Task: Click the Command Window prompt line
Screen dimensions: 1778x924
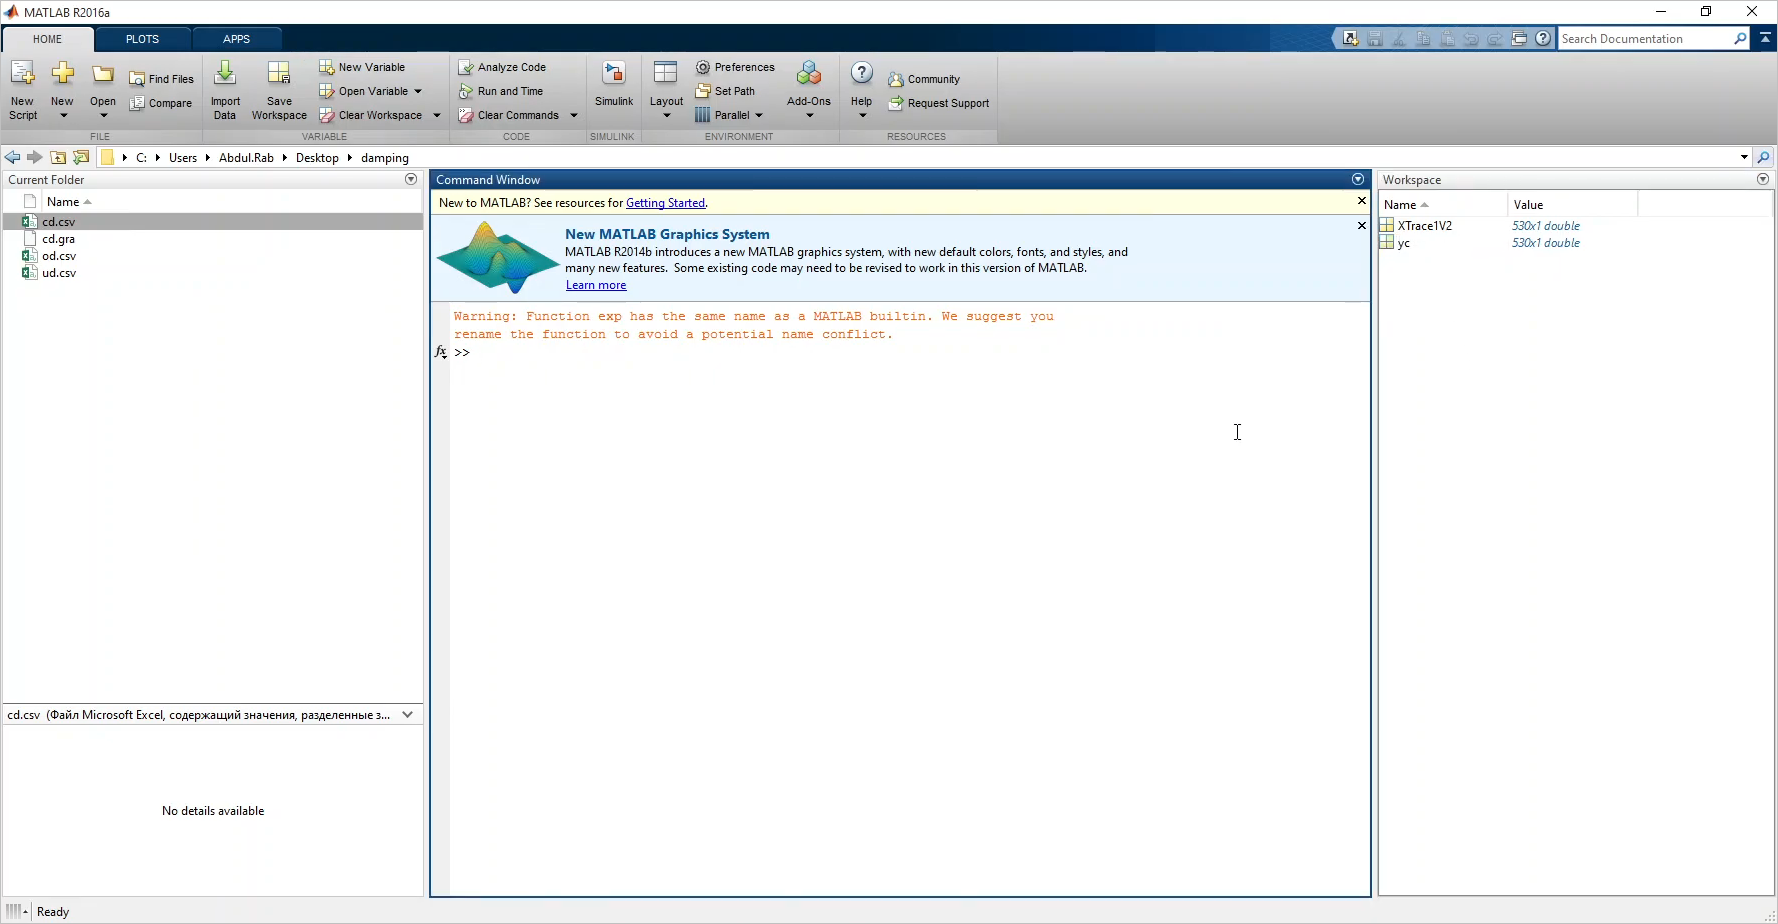Action: point(910,352)
